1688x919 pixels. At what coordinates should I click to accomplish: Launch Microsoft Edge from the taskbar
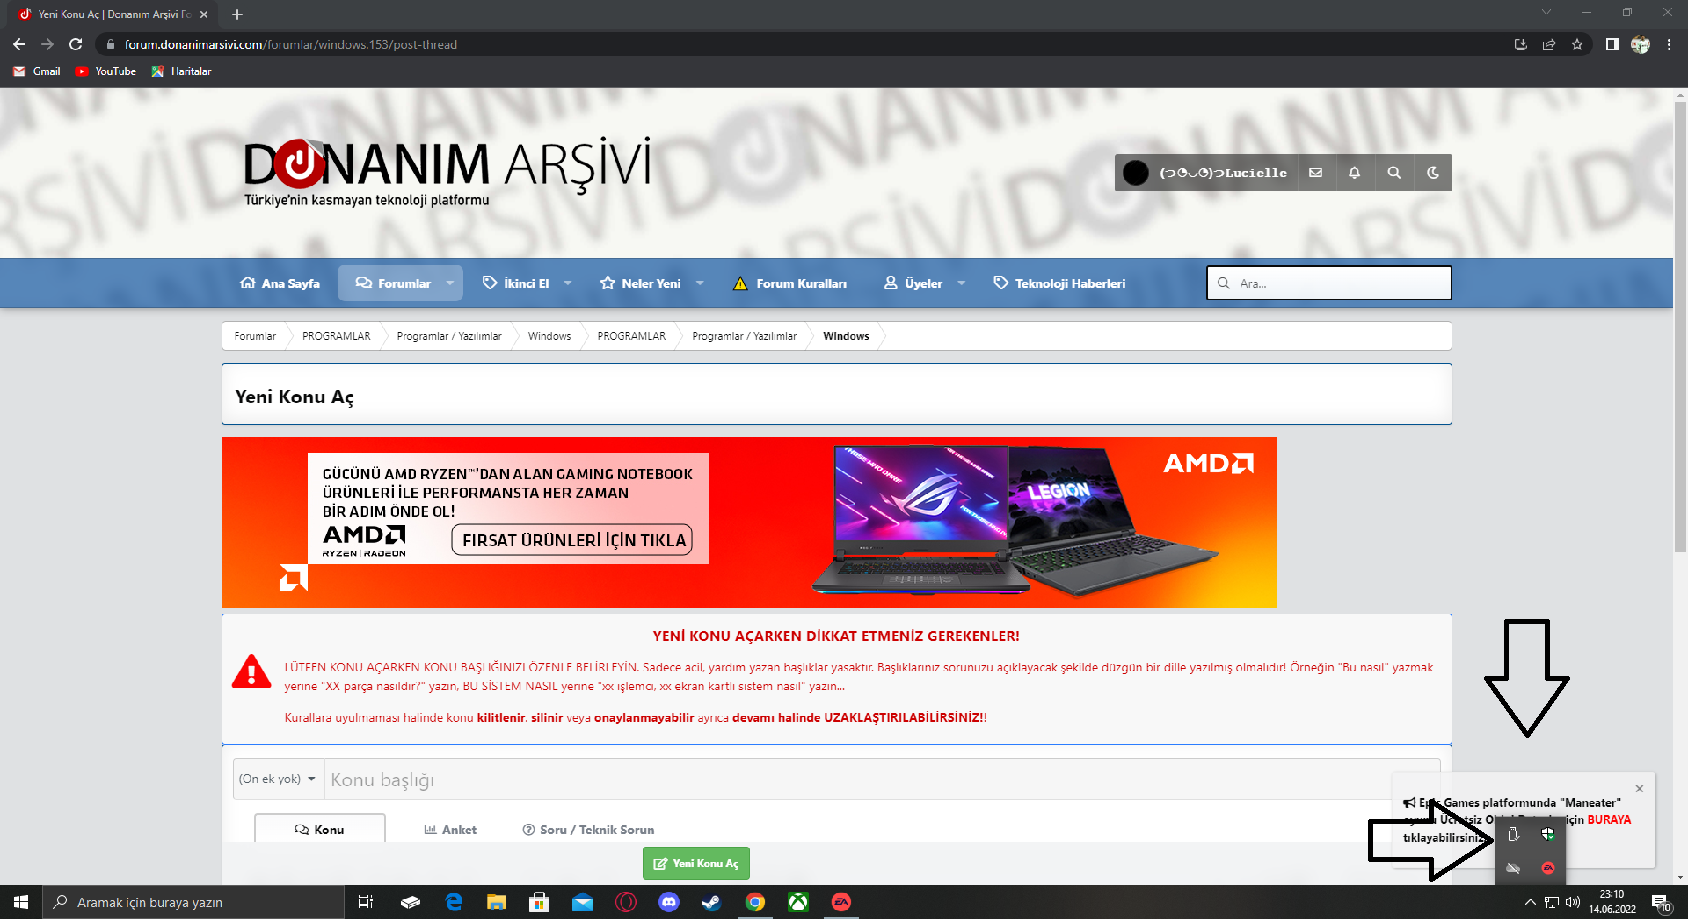[x=453, y=902]
